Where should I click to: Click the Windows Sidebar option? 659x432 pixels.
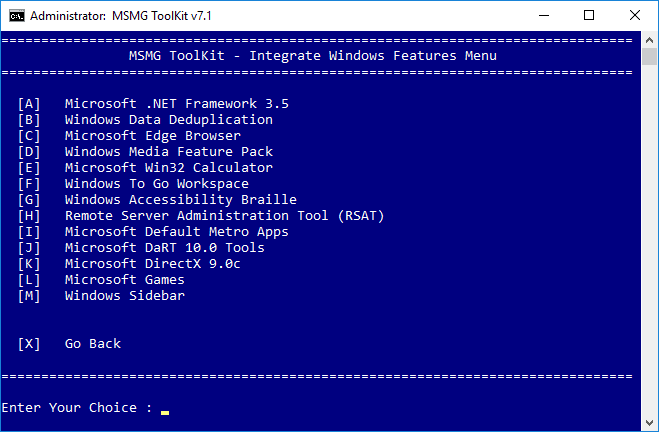coord(124,296)
